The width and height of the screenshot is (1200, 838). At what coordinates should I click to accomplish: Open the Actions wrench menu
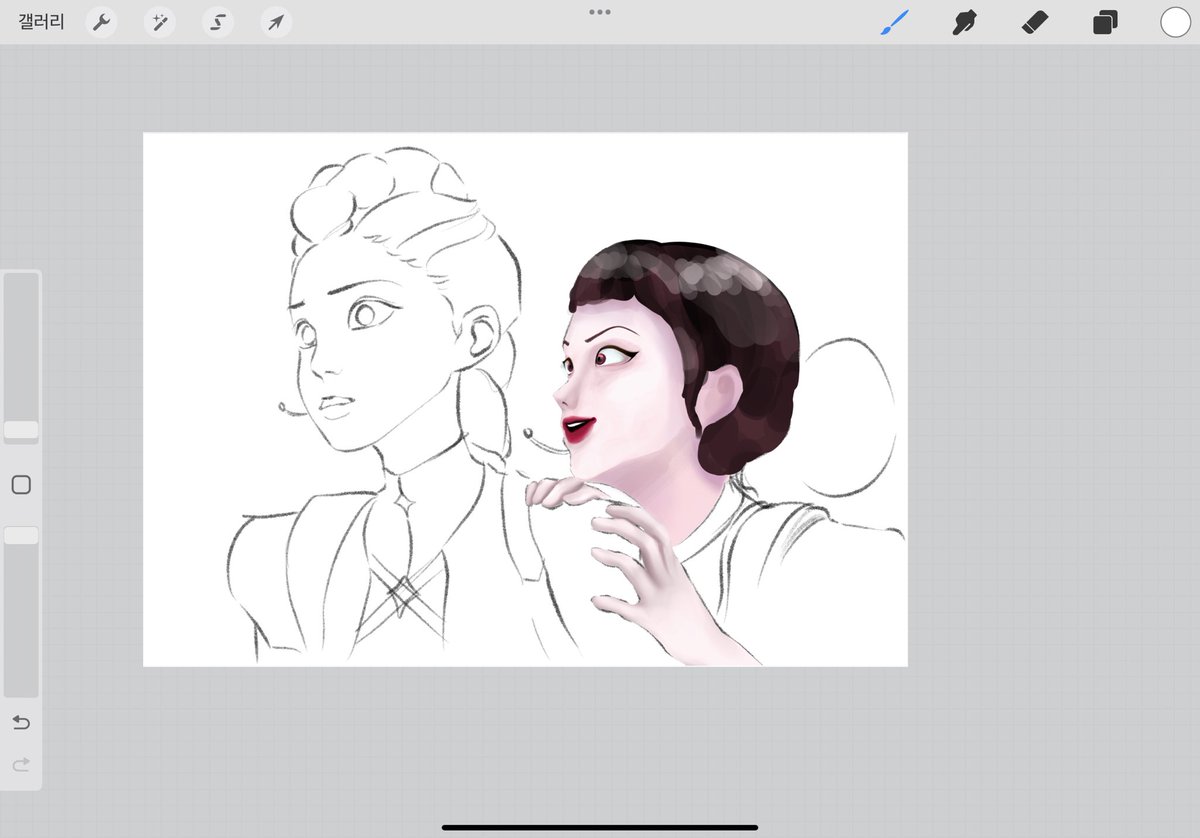pyautogui.click(x=101, y=22)
